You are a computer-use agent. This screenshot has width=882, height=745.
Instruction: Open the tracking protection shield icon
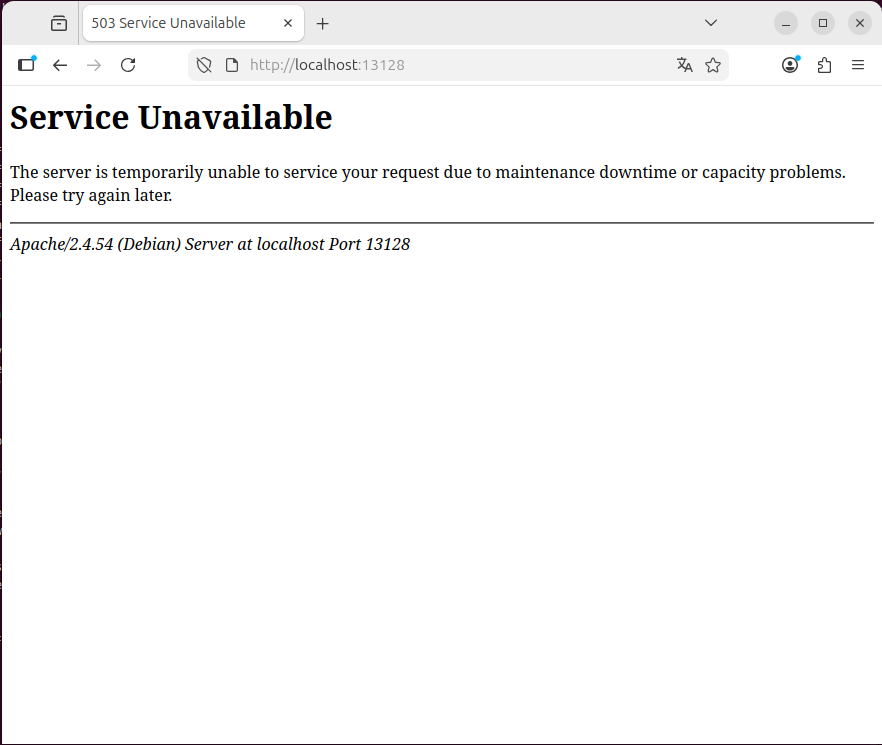pyautogui.click(x=204, y=65)
